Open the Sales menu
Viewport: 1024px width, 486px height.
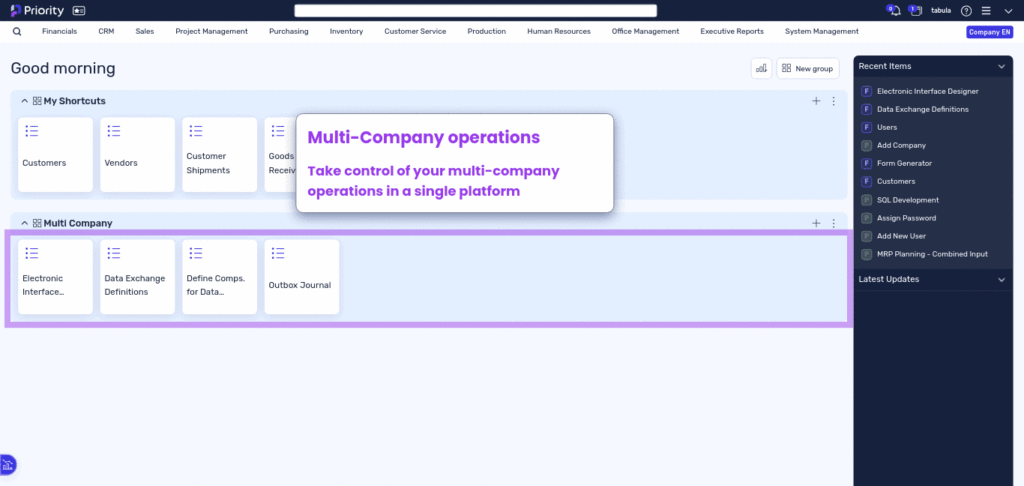145,31
